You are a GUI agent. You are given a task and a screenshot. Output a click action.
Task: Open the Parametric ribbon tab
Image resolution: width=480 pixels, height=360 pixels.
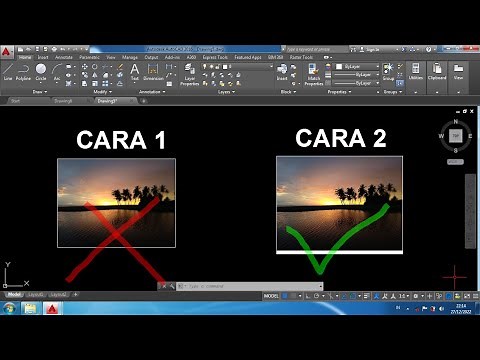(89, 57)
